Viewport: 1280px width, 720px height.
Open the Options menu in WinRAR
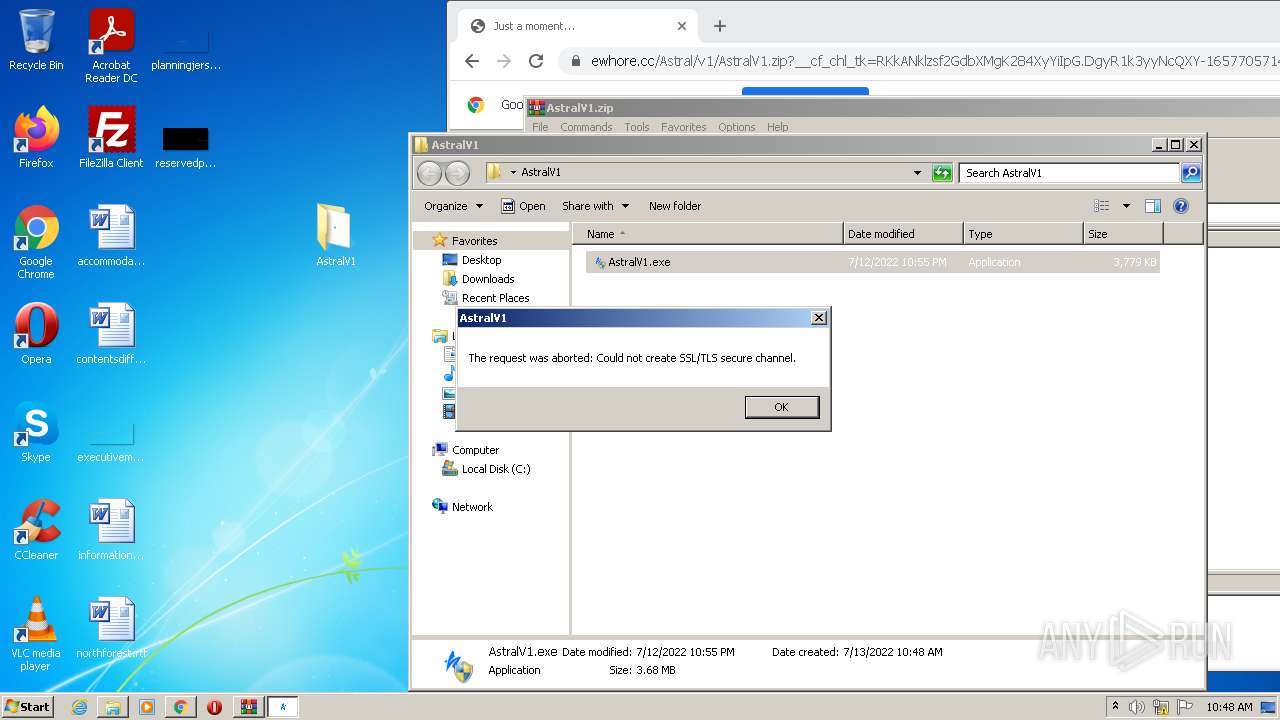[x=736, y=127]
